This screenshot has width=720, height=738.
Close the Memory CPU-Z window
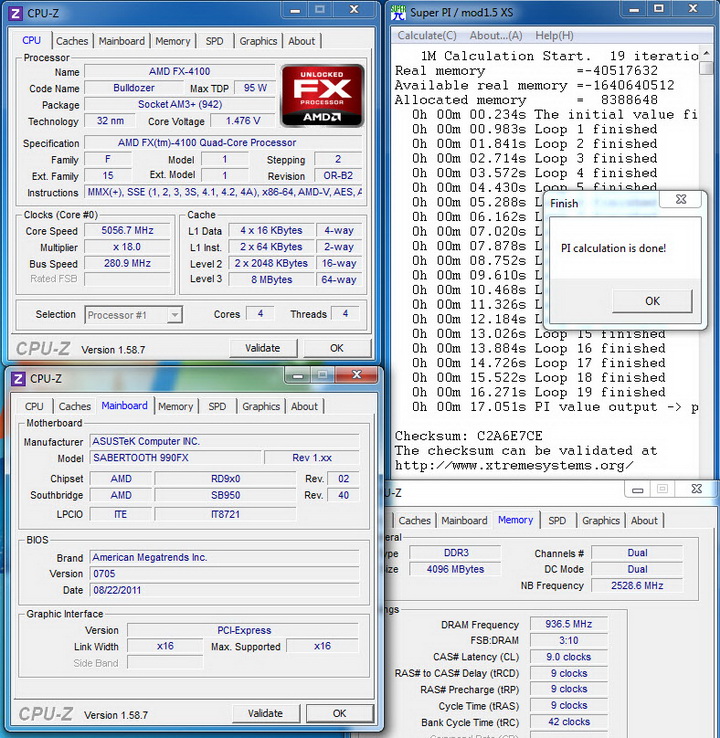(x=696, y=489)
